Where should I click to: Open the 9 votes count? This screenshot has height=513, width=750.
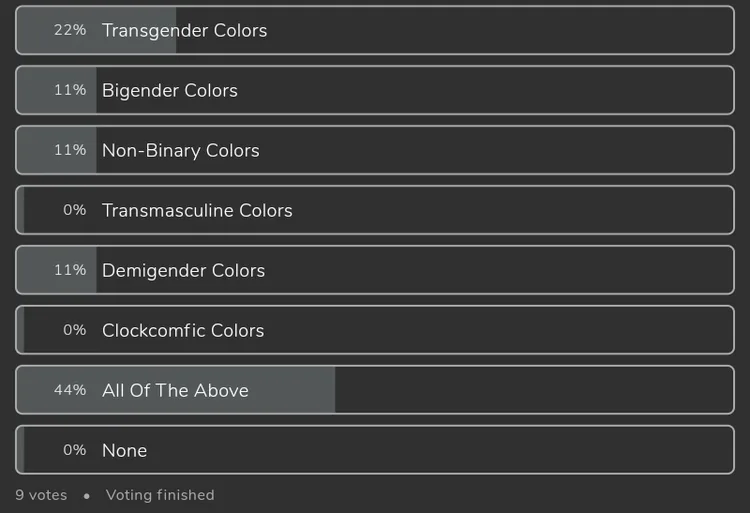[x=41, y=495]
